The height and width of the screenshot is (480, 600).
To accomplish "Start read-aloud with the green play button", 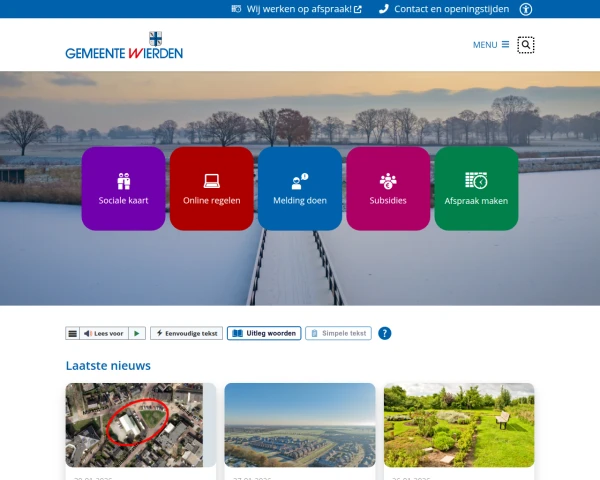I will pos(137,333).
